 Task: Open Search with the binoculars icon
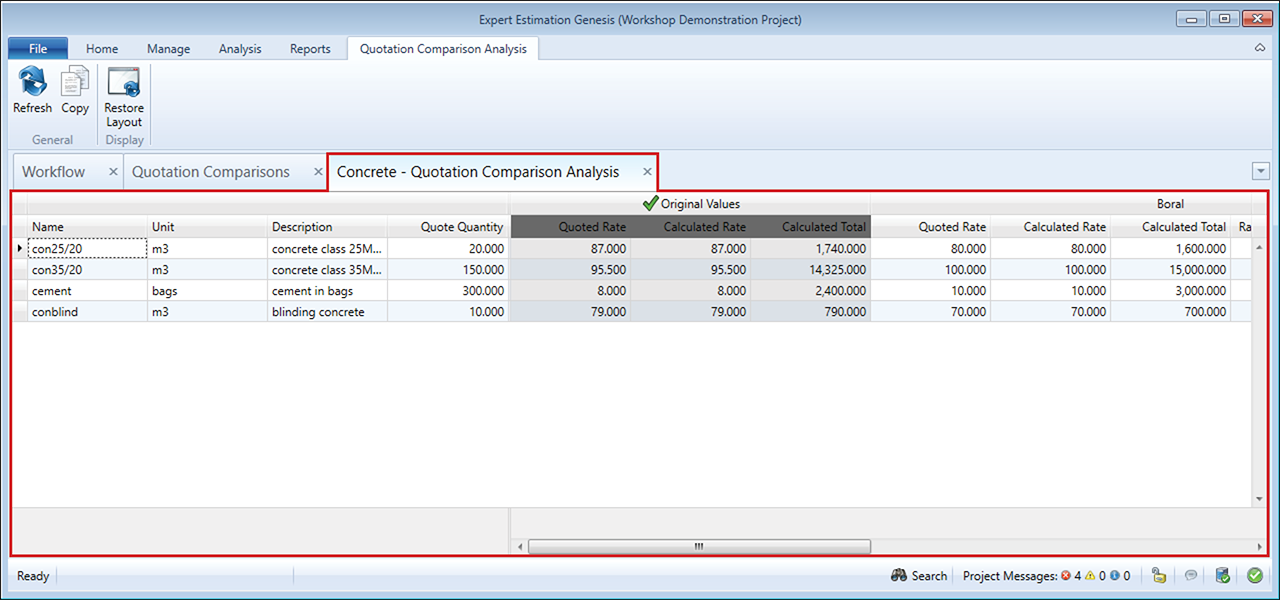tap(899, 576)
